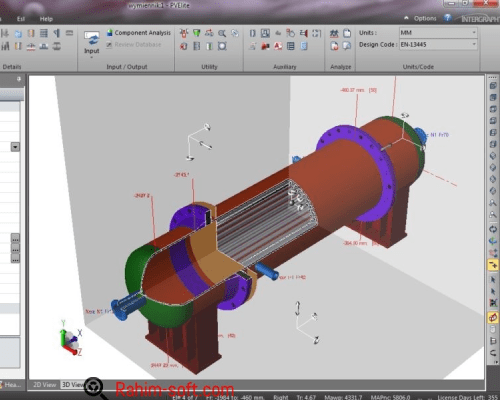Click the dark list table icon in Auxiliary bottom row
The width and height of the screenshot is (500, 400).
click(291, 46)
